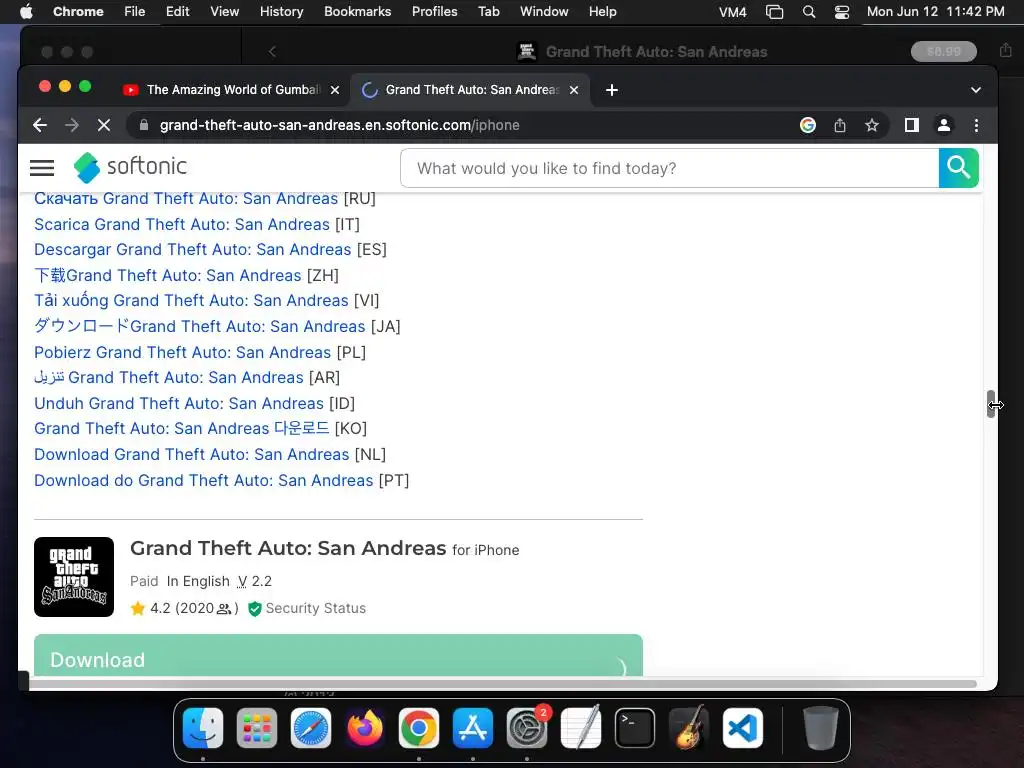The height and width of the screenshot is (768, 1024).
Task: Open Terminal from the Dock
Action: tap(635, 728)
